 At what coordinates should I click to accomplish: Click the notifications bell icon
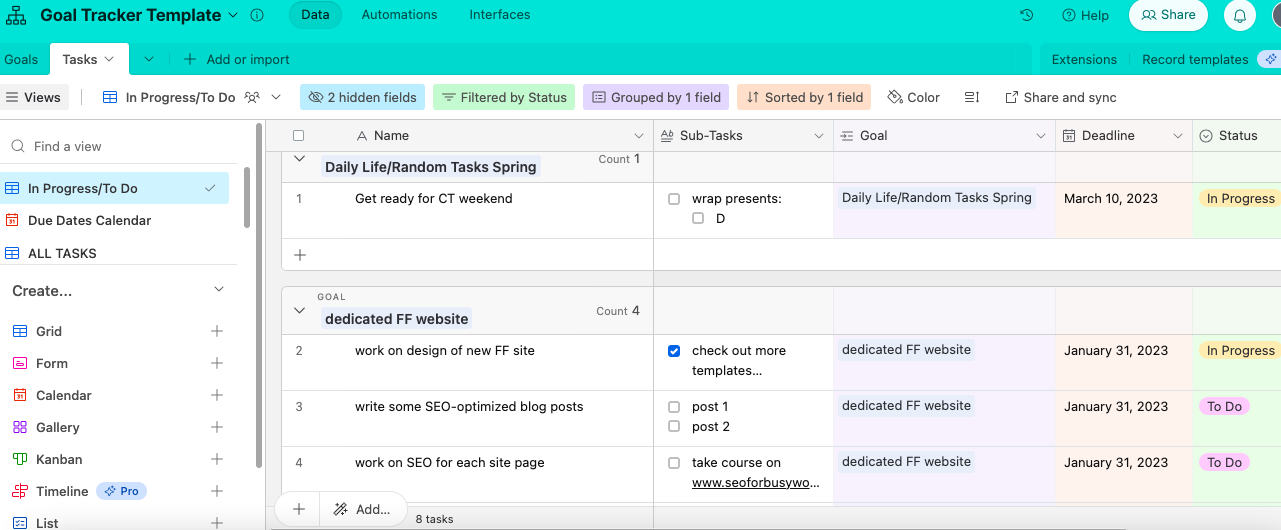pos(1240,15)
